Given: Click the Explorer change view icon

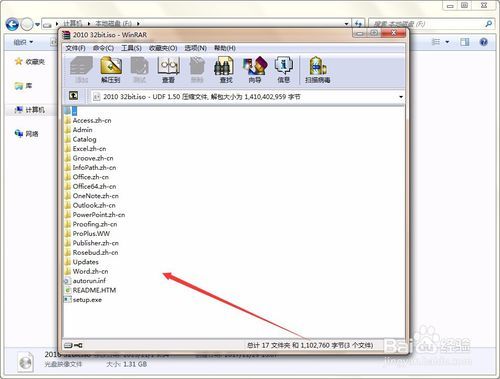Looking at the screenshot, I should [x=436, y=42].
